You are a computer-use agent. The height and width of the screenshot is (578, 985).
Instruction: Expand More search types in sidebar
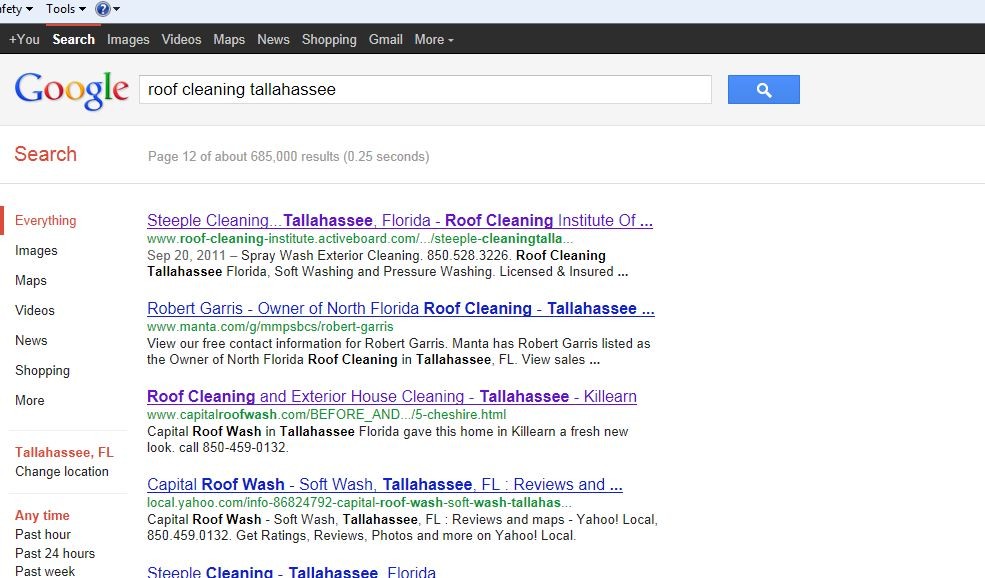pos(30,401)
